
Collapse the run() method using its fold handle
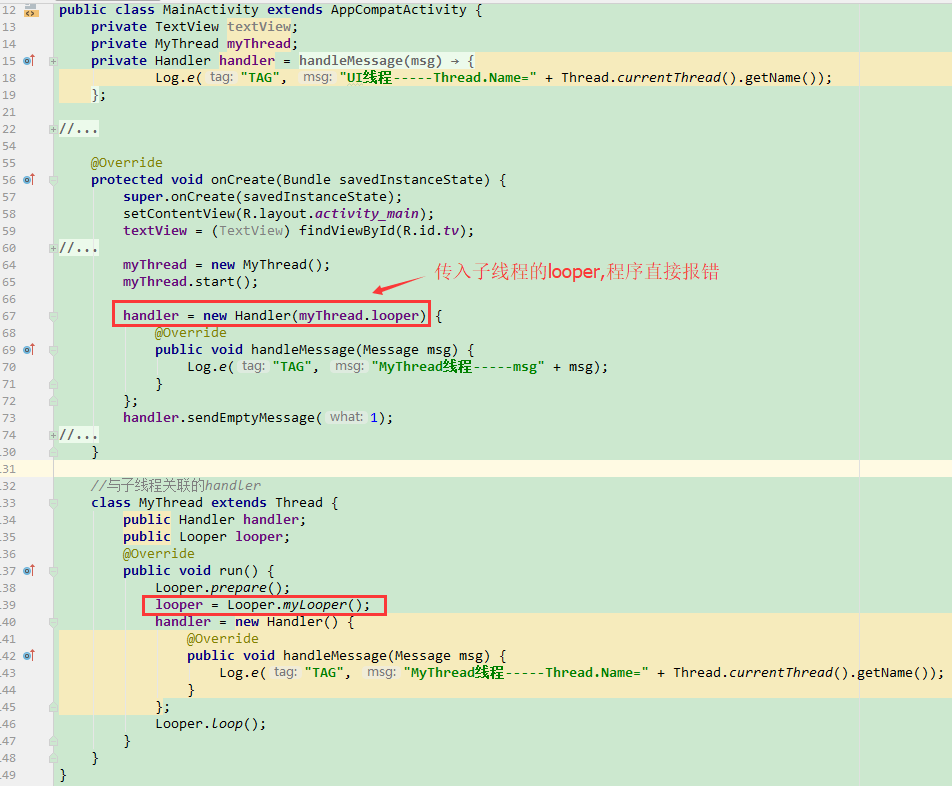coord(53,571)
